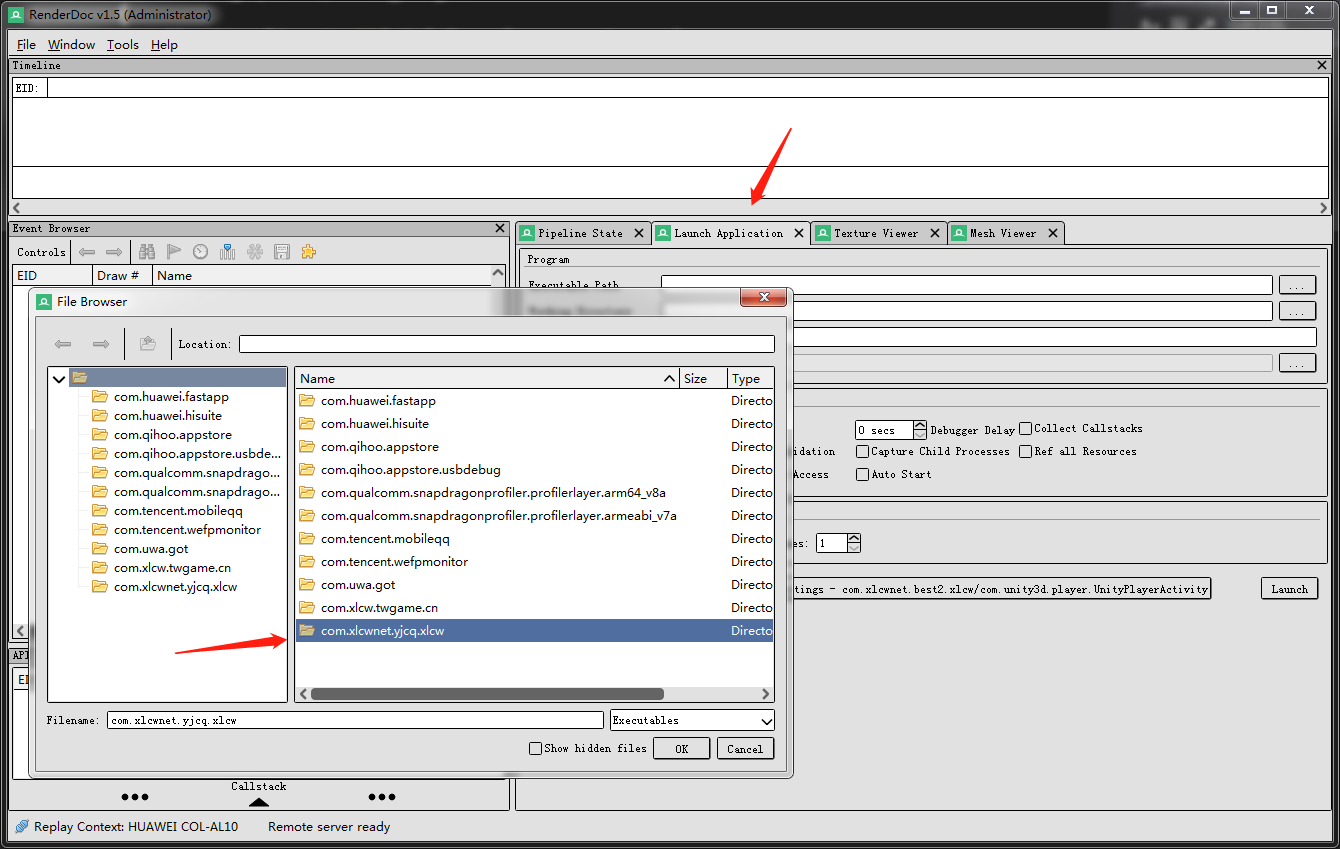Viewport: 1340px width, 849px height.
Task: Click the clock icon to time draw calls
Action: pyautogui.click(x=200, y=251)
